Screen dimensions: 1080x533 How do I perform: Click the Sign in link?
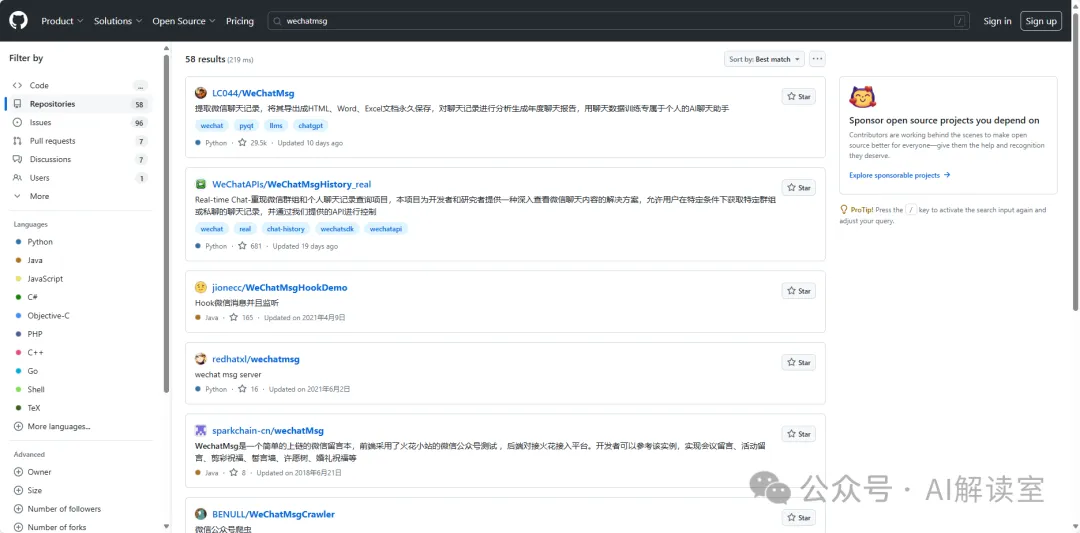point(997,21)
